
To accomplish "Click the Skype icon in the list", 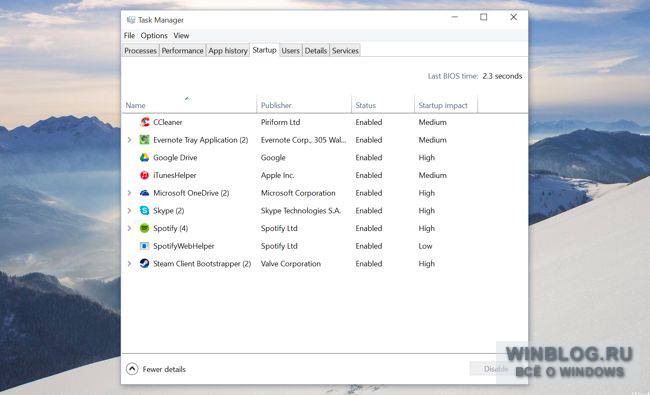I will tap(144, 211).
